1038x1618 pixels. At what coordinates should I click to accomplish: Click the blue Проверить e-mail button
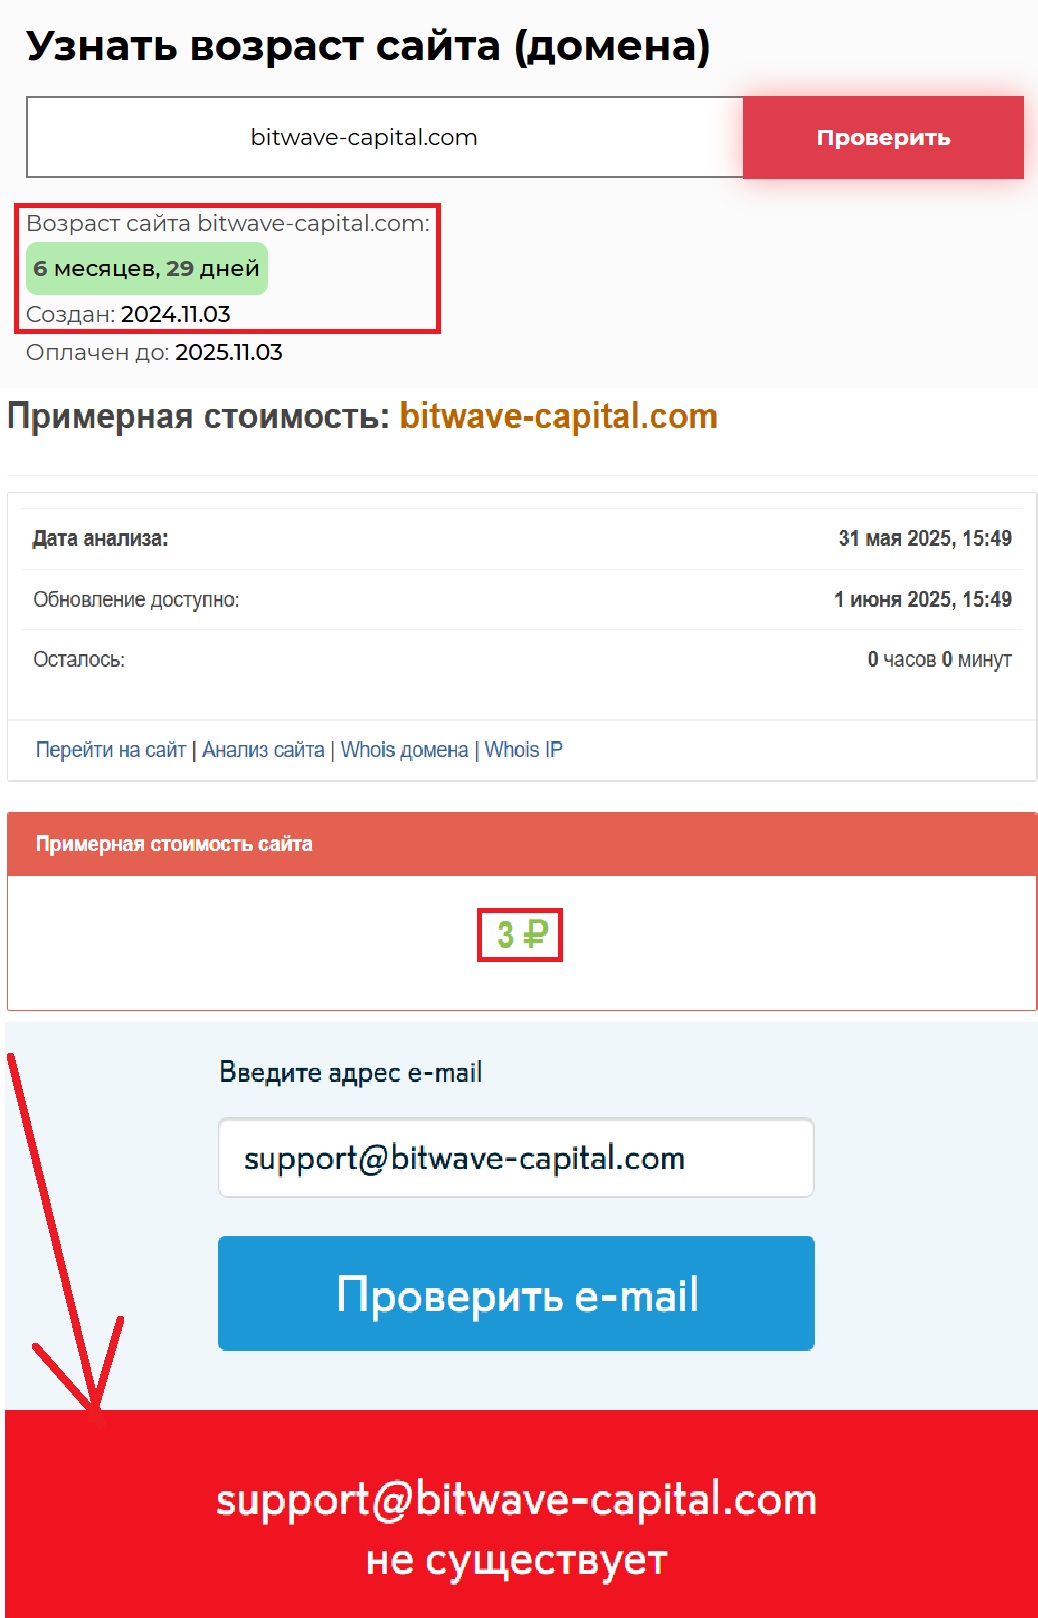(x=516, y=1293)
